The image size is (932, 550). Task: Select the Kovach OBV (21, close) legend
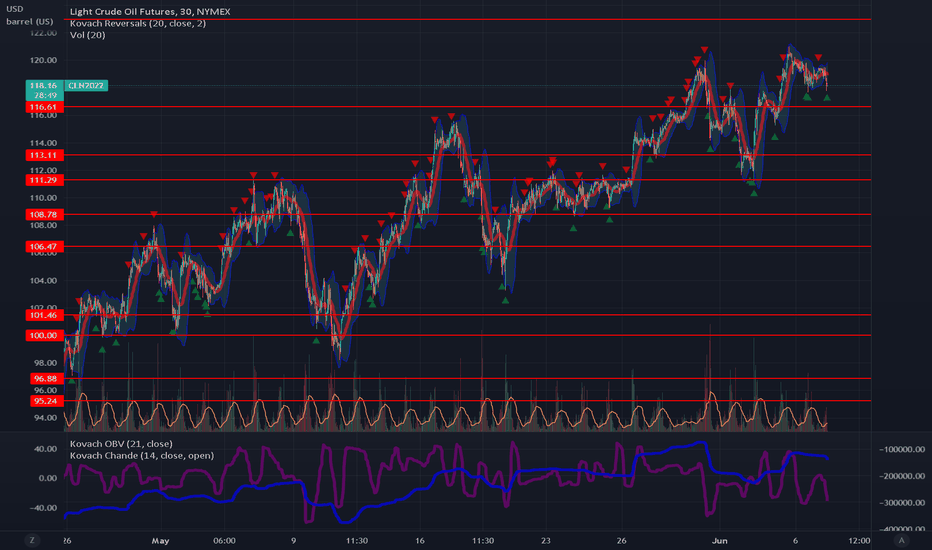[x=121, y=444]
